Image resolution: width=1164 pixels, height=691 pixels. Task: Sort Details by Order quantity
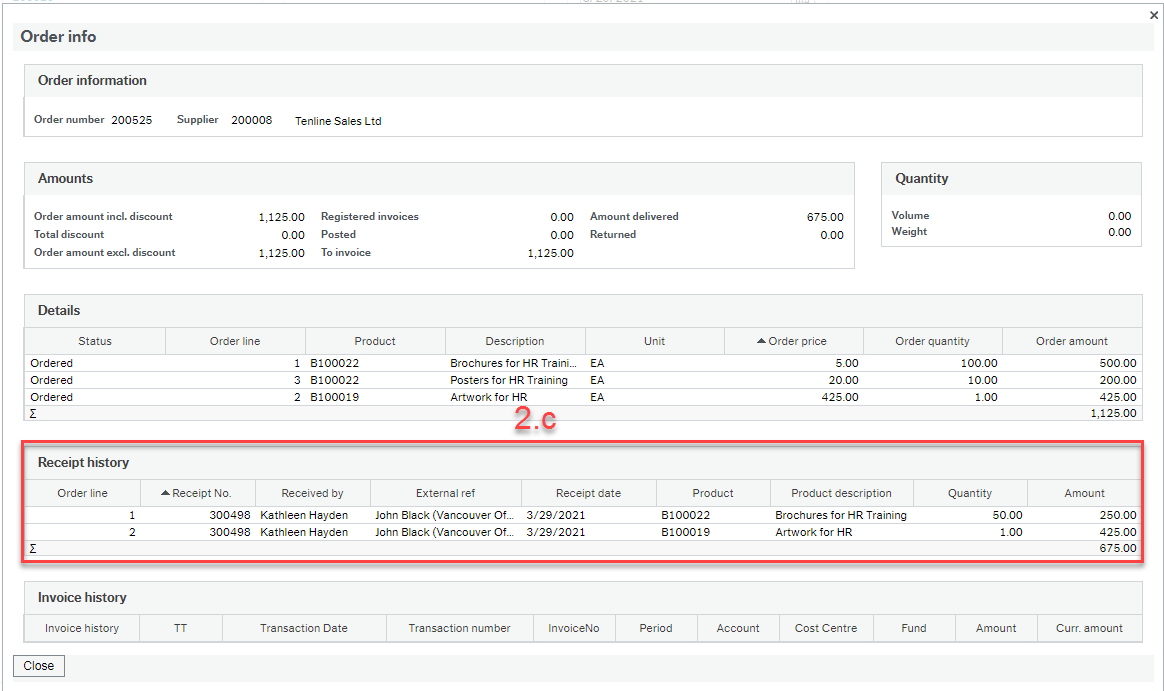932,340
